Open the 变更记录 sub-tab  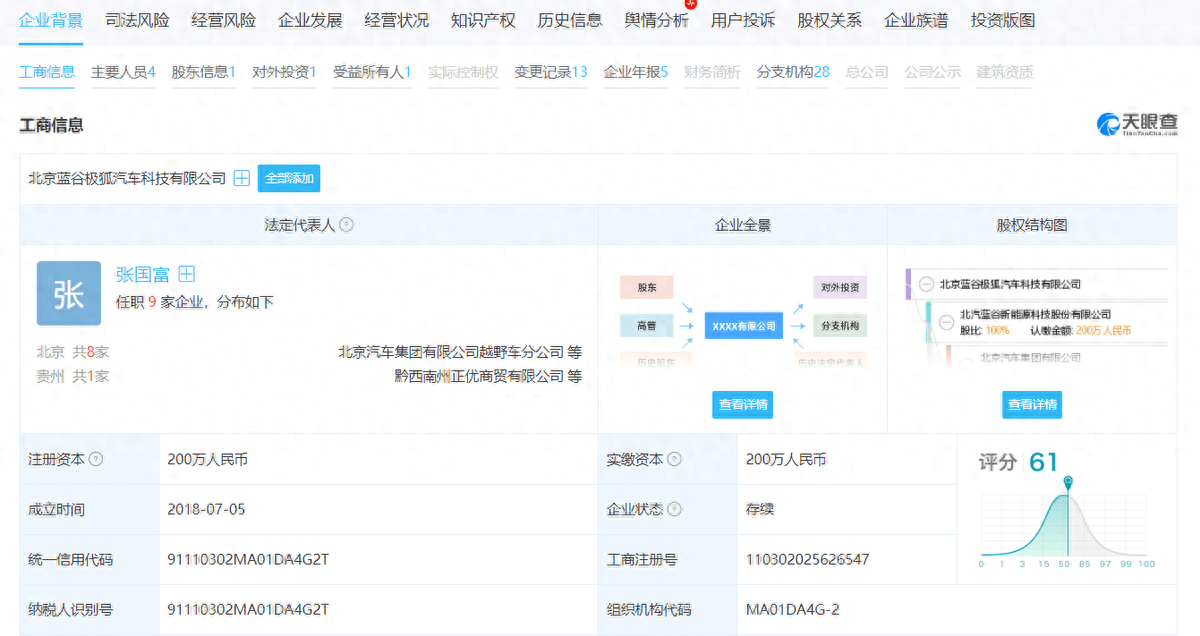pos(550,72)
